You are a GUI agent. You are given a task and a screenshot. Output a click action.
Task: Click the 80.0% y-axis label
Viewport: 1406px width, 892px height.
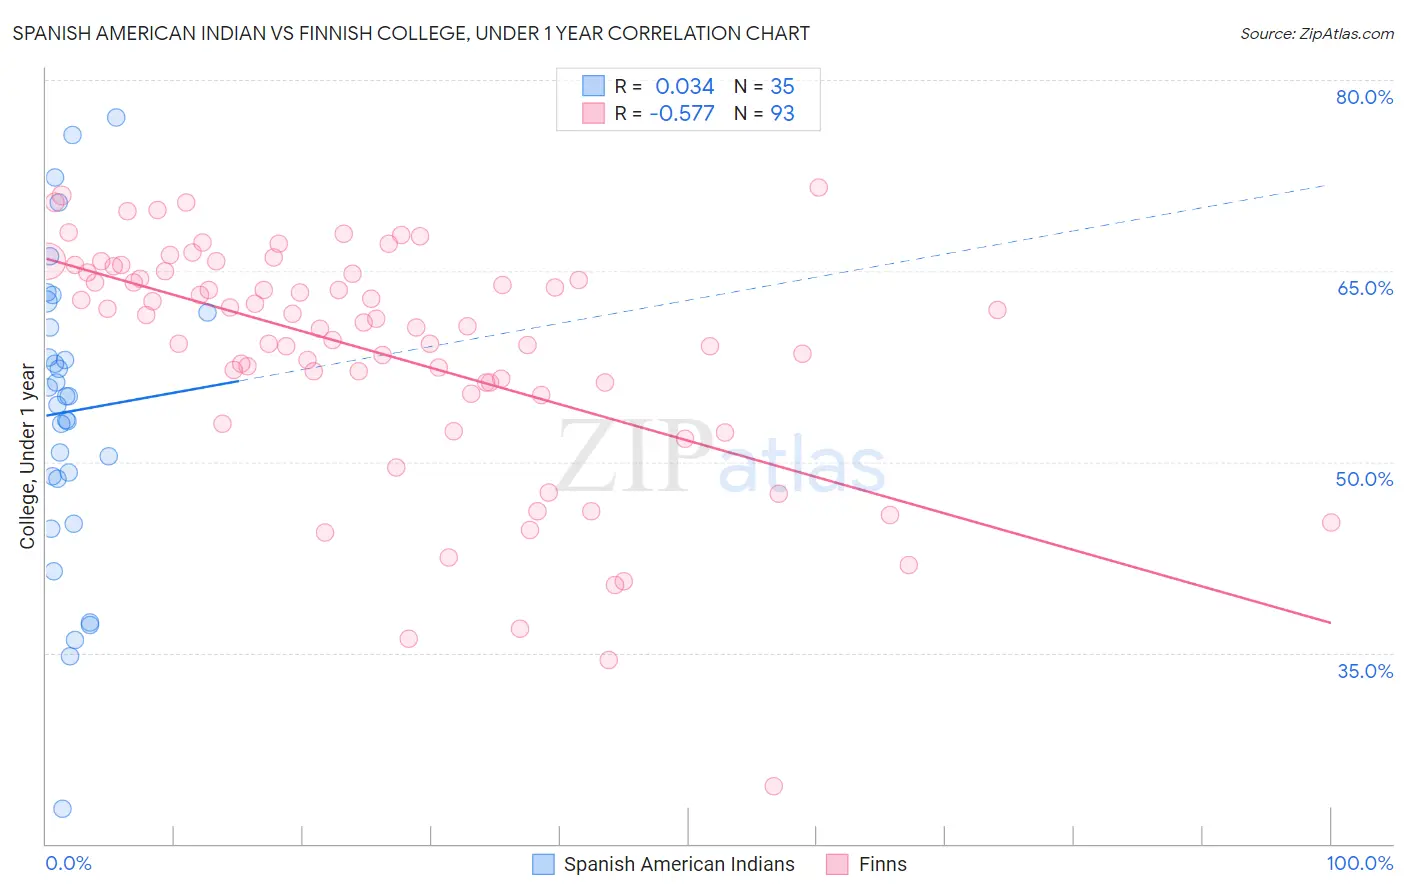pyautogui.click(x=1364, y=97)
